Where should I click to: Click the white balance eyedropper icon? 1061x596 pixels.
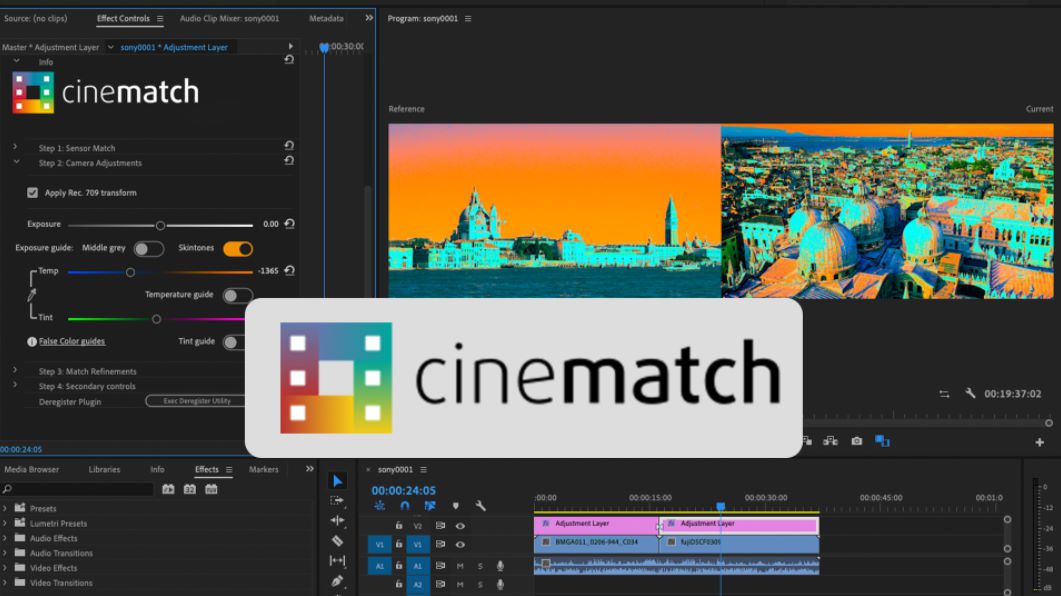[31, 296]
